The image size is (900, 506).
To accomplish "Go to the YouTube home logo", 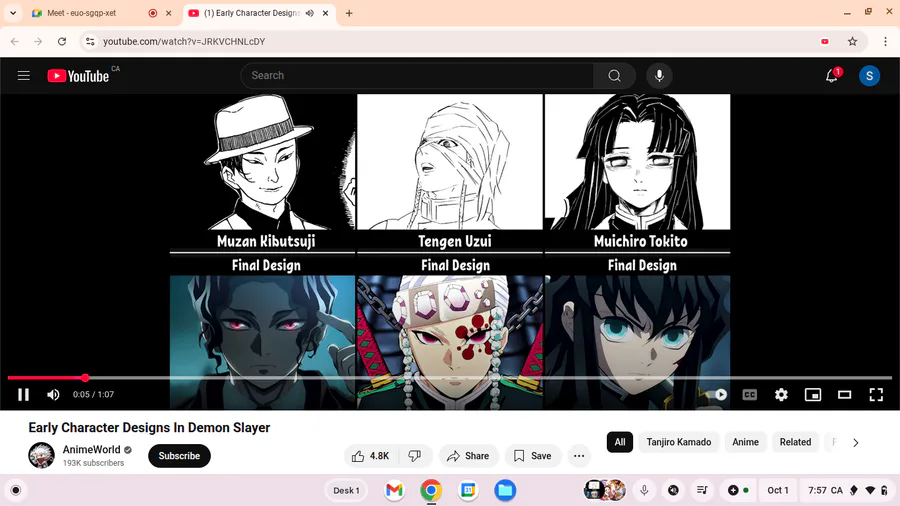I will [x=78, y=76].
